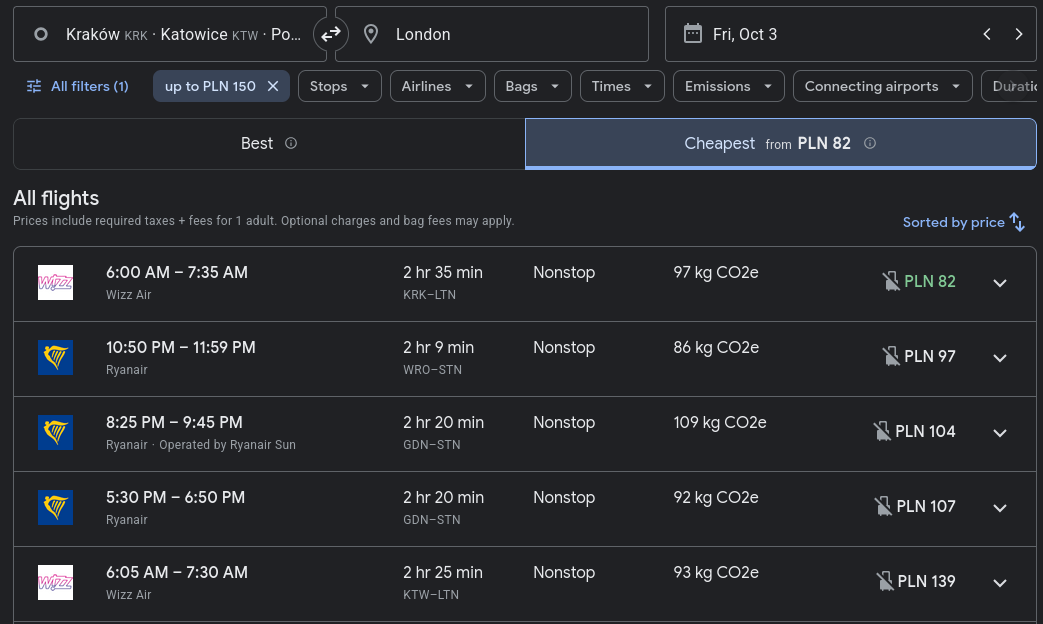This screenshot has width=1043, height=624.
Task: Go to previous date arrow
Action: point(987,34)
